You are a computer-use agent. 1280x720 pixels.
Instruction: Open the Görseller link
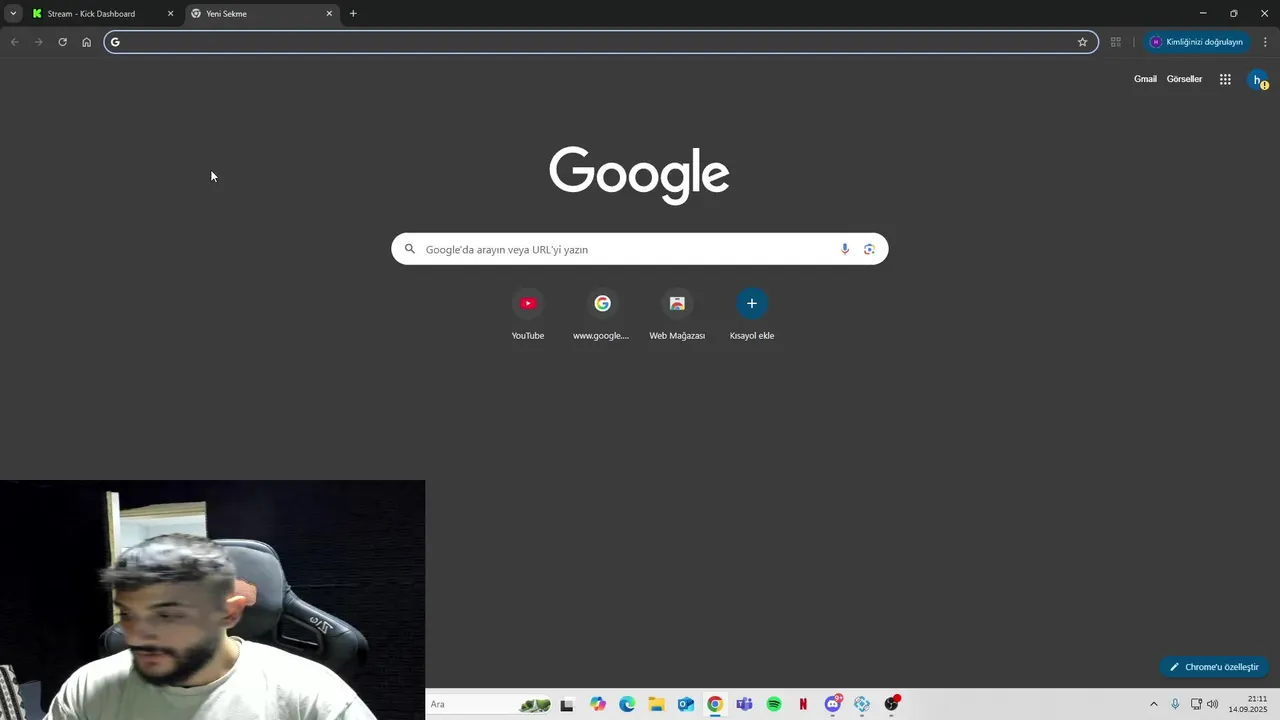click(1184, 79)
